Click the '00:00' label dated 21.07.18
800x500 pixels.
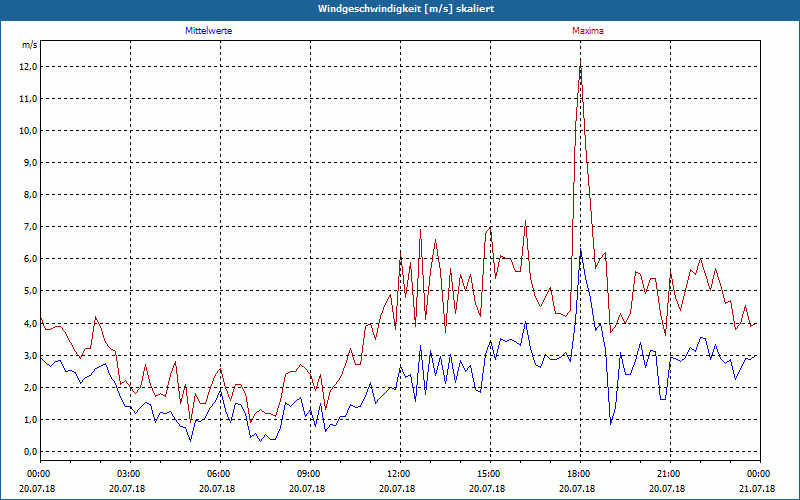(760, 474)
